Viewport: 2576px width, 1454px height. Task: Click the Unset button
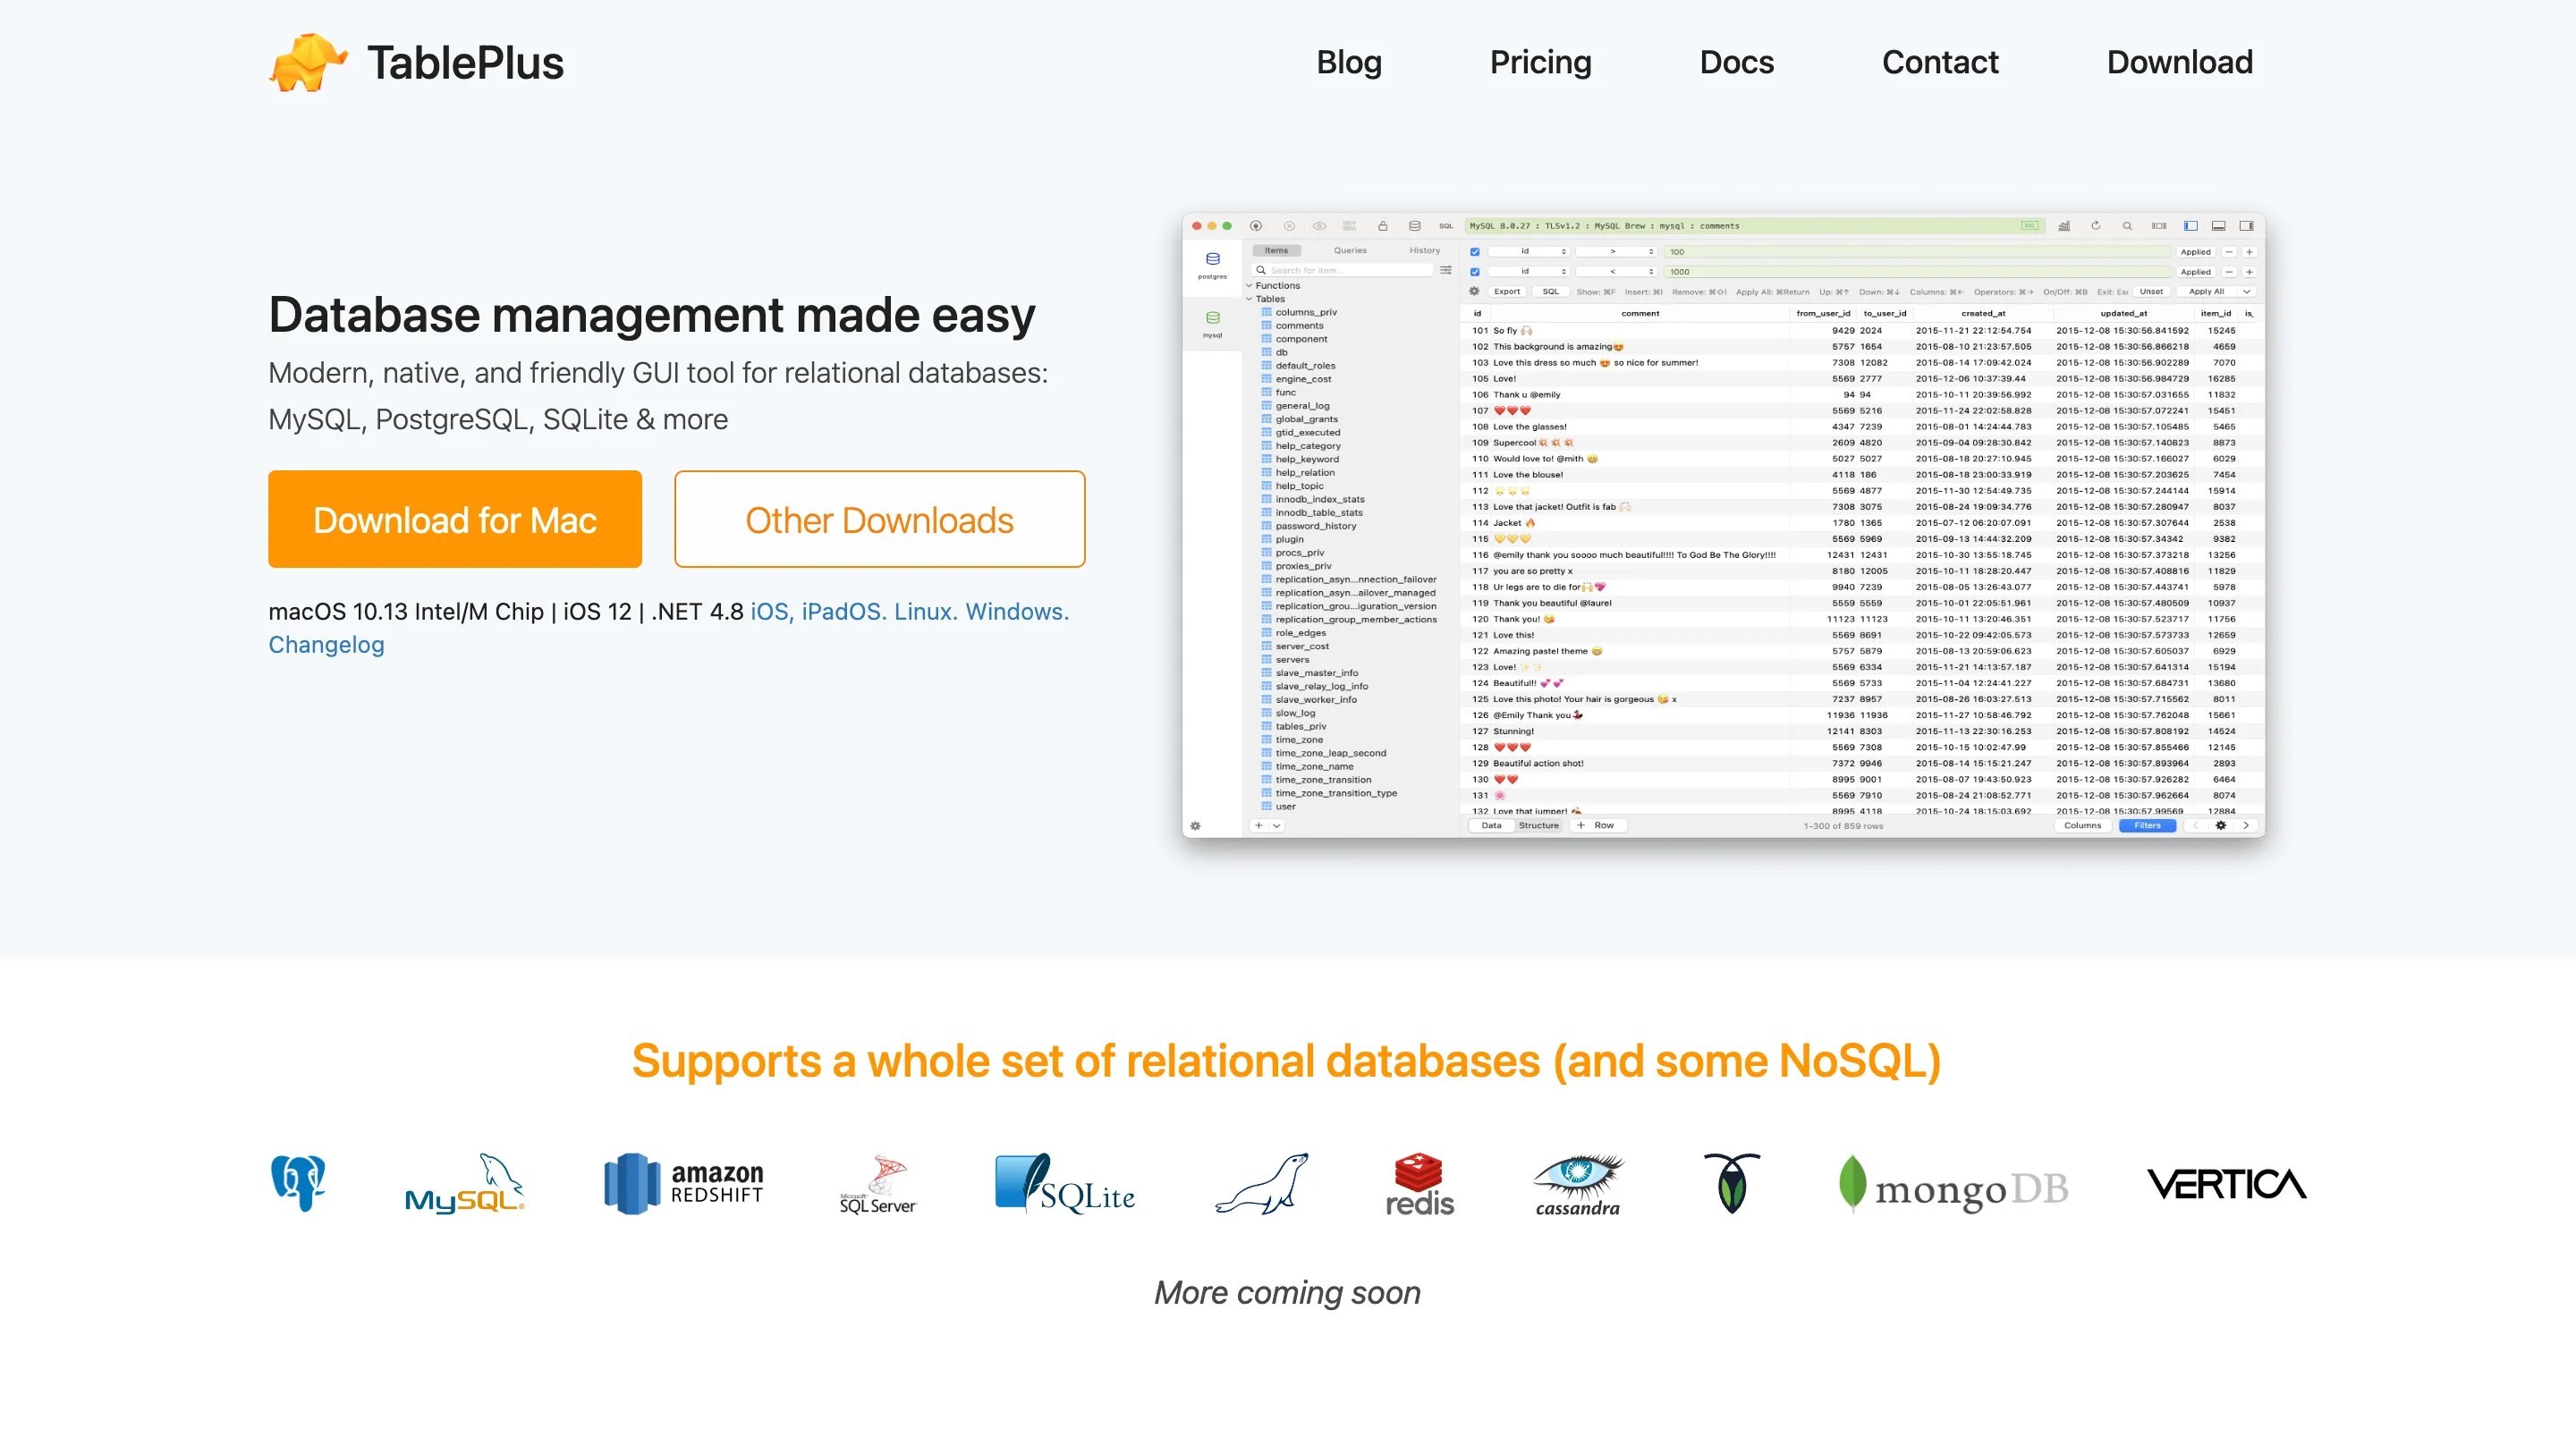pyautogui.click(x=2151, y=292)
